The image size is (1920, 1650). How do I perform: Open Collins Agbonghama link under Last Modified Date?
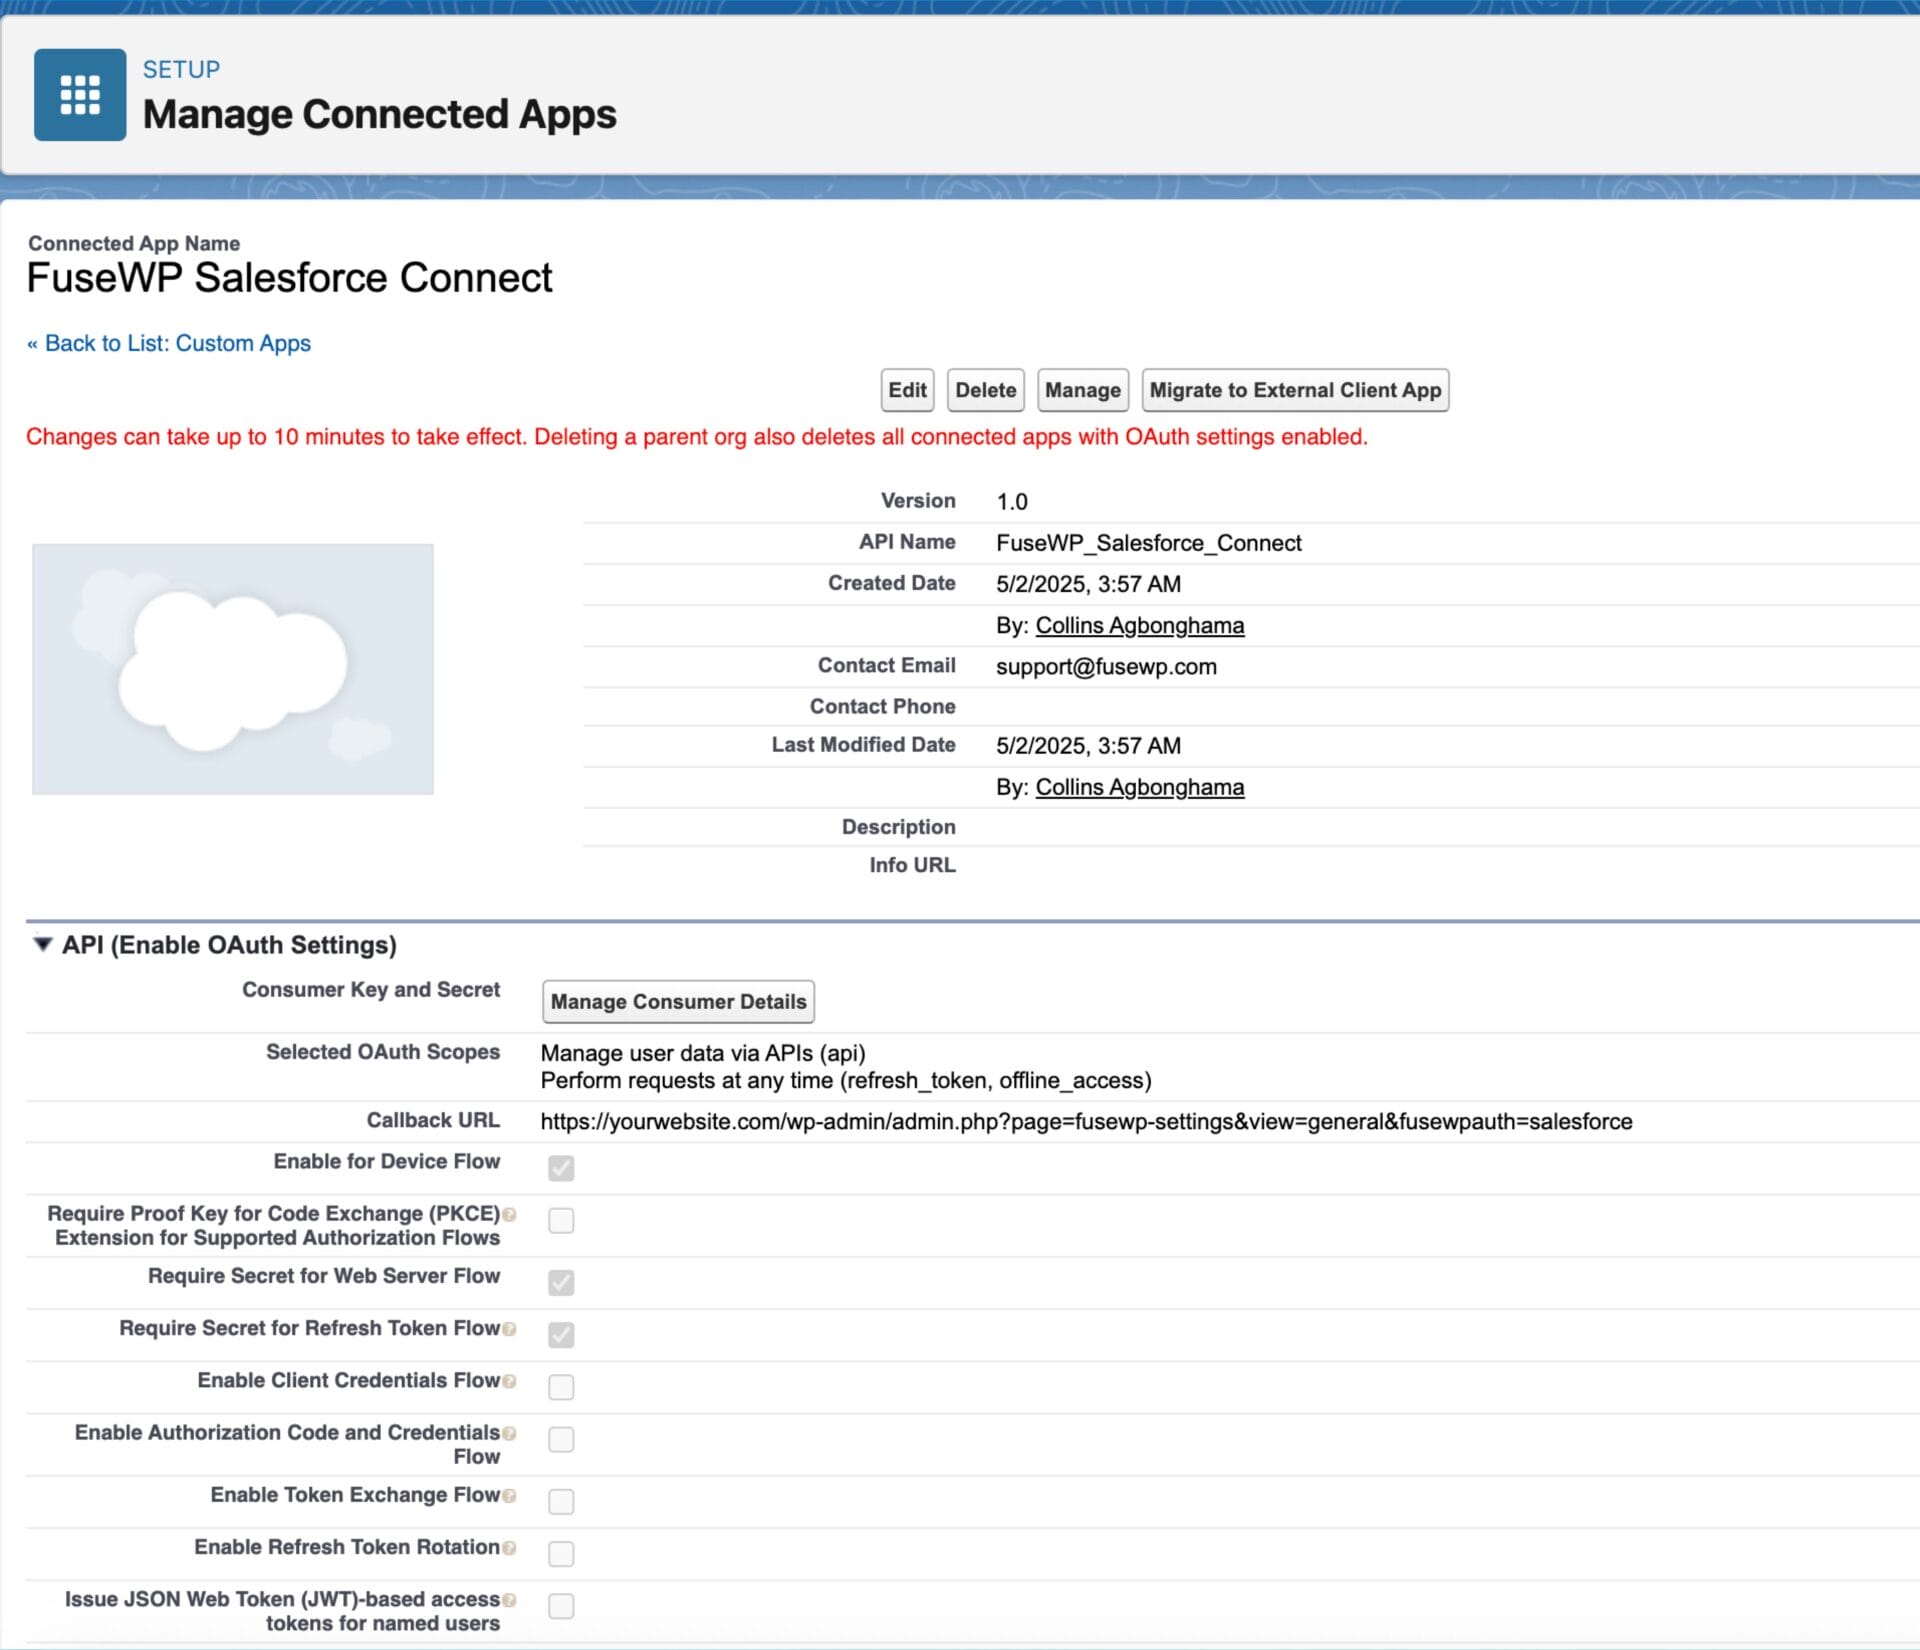[1140, 787]
